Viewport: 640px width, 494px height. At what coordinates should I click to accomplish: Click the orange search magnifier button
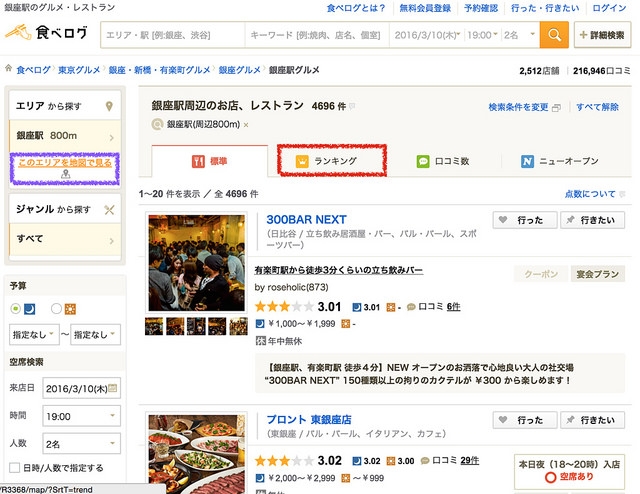554,35
